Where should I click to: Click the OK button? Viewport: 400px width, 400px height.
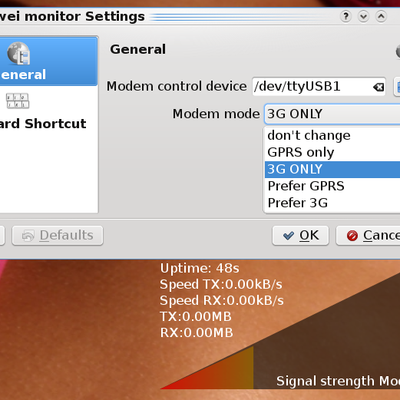pos(301,236)
